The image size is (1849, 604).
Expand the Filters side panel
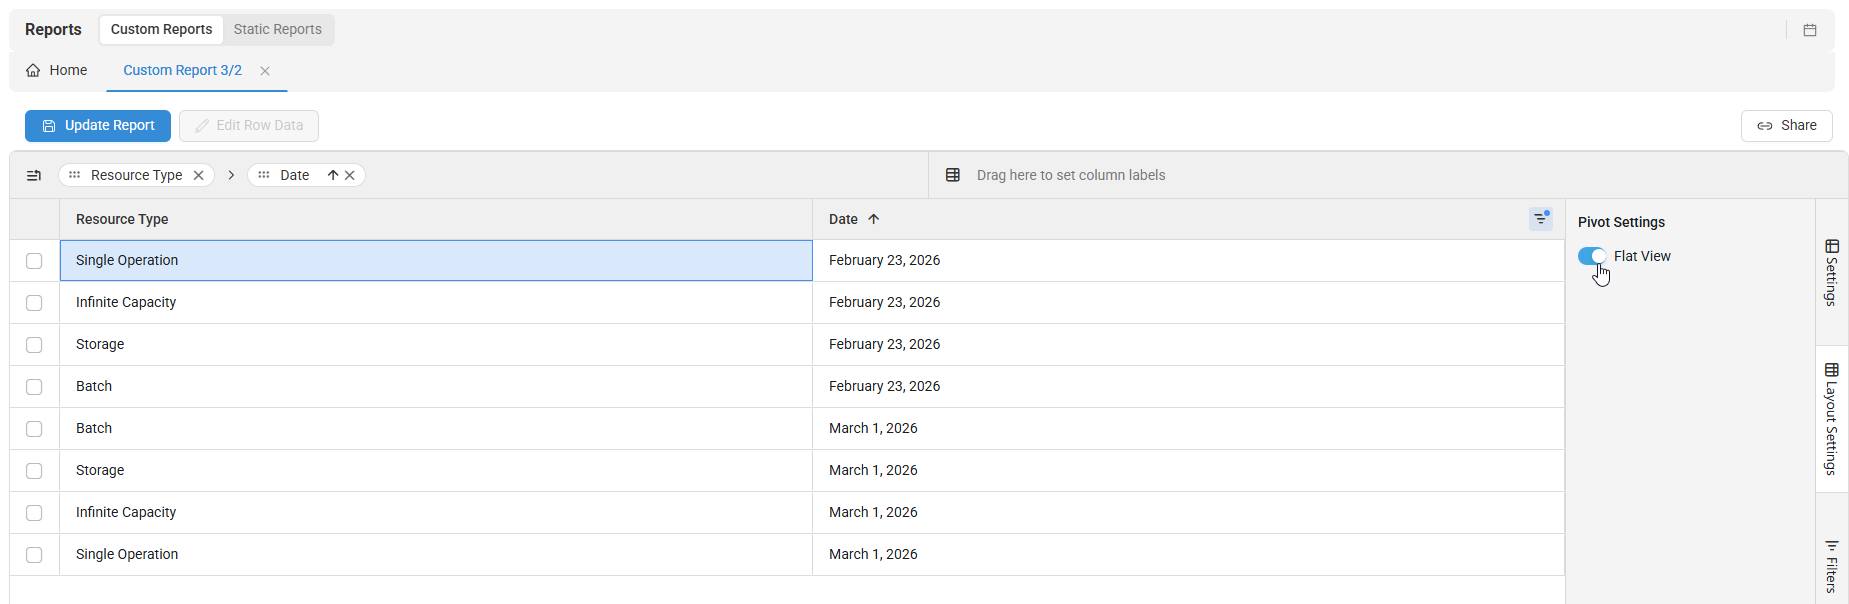coord(1831,566)
